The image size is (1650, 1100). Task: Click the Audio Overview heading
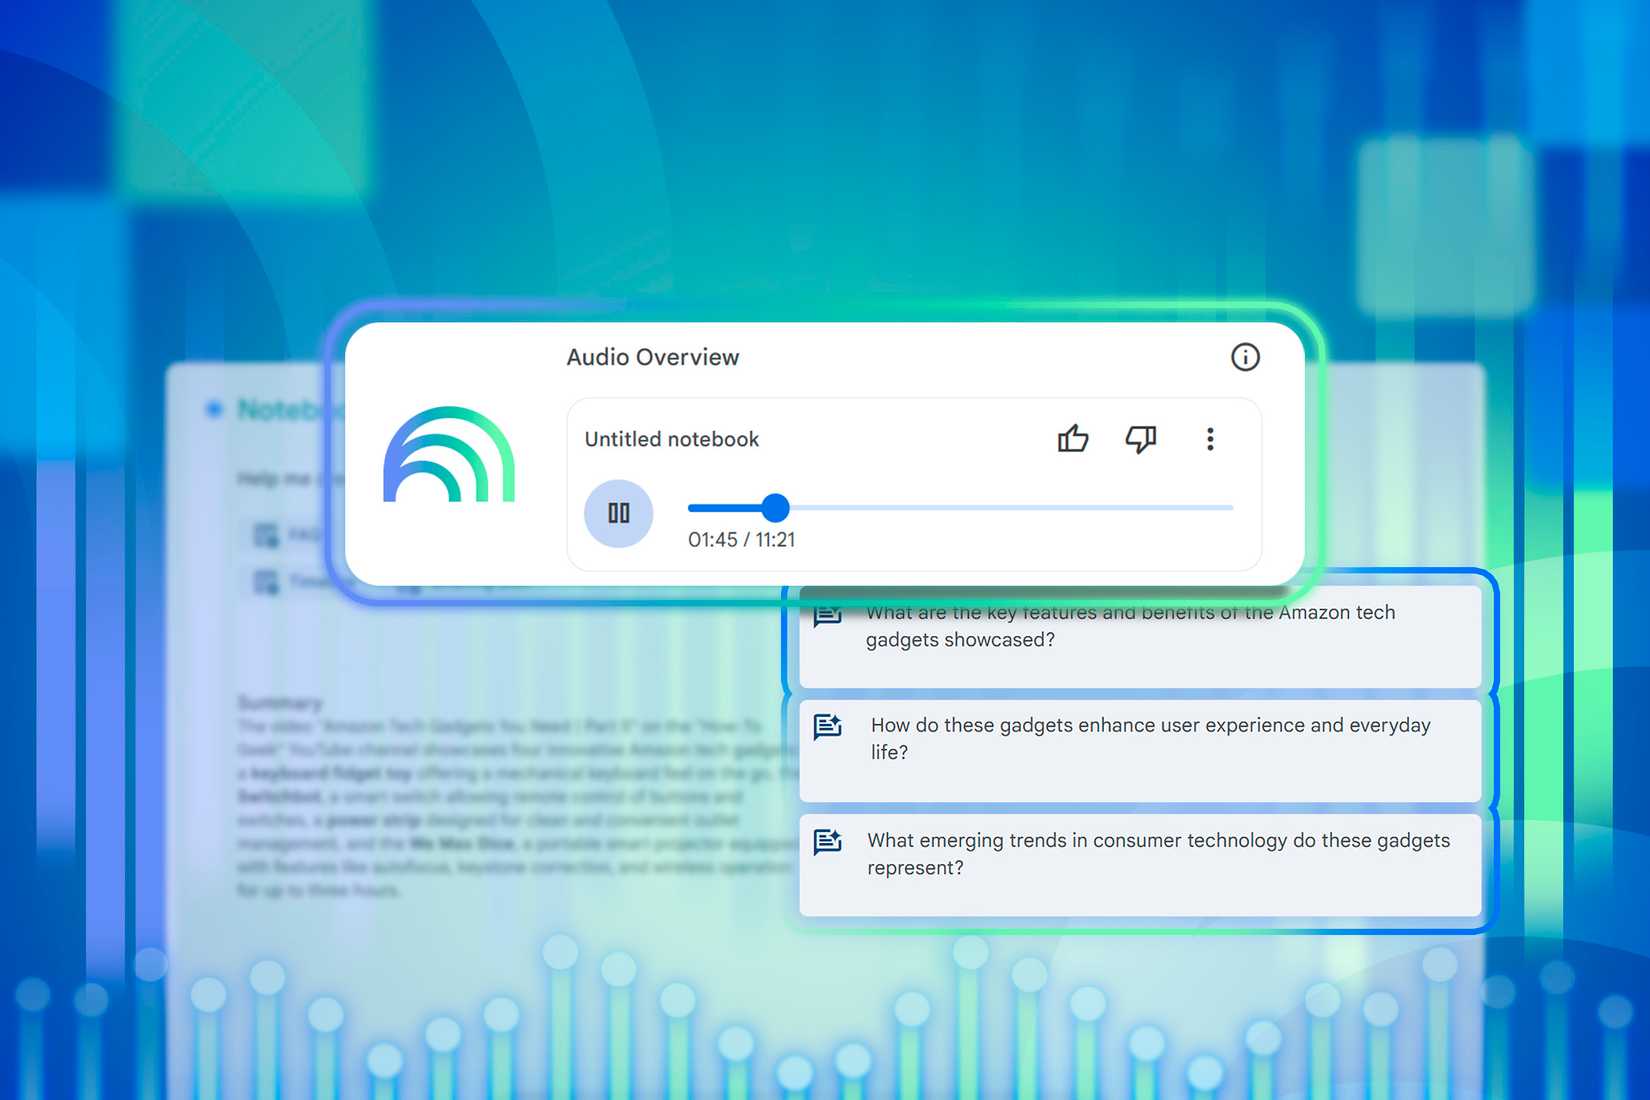653,357
